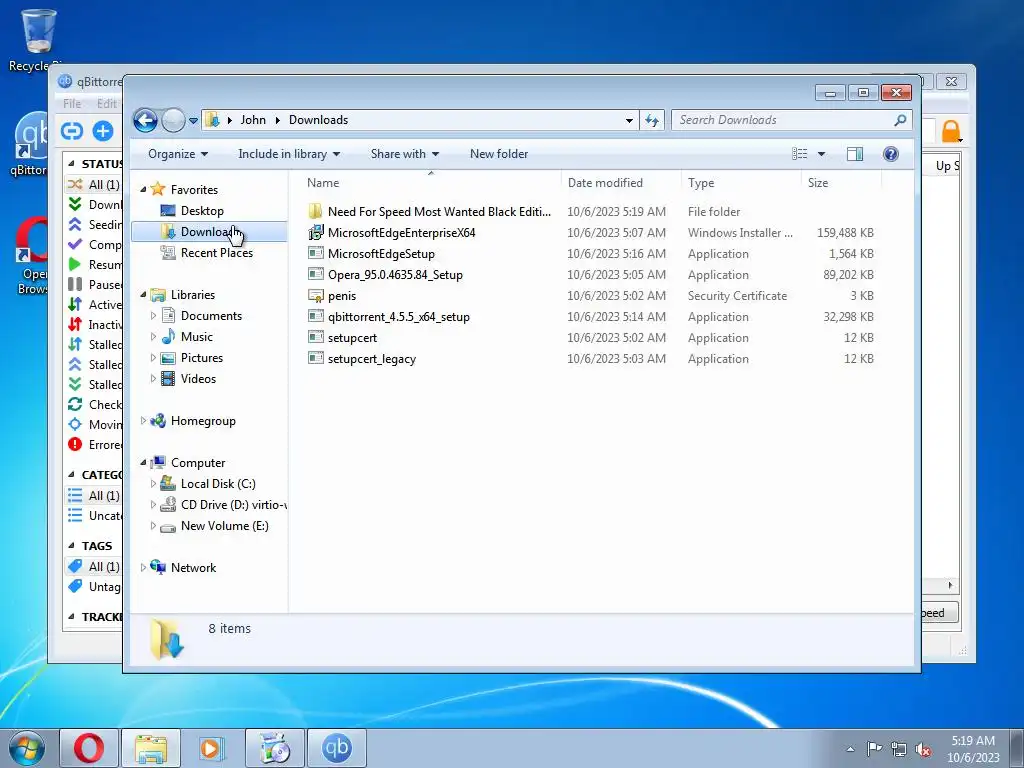Viewport: 1024px width, 768px height.
Task: Open the Pictures library
Action: [x=202, y=358]
